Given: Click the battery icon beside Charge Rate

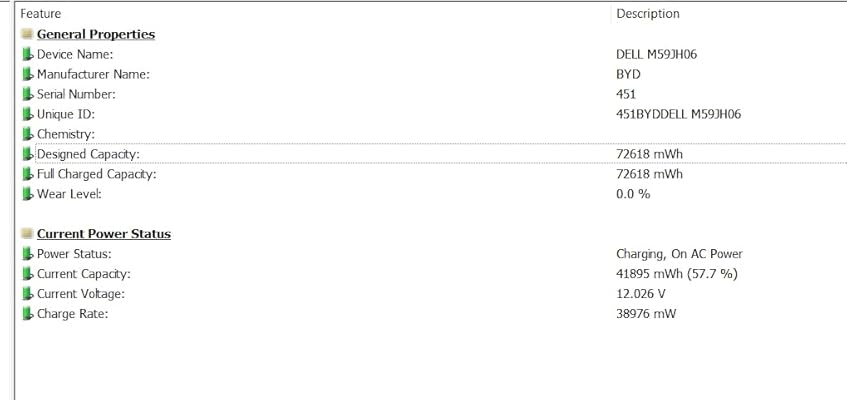Looking at the screenshot, I should tap(28, 314).
